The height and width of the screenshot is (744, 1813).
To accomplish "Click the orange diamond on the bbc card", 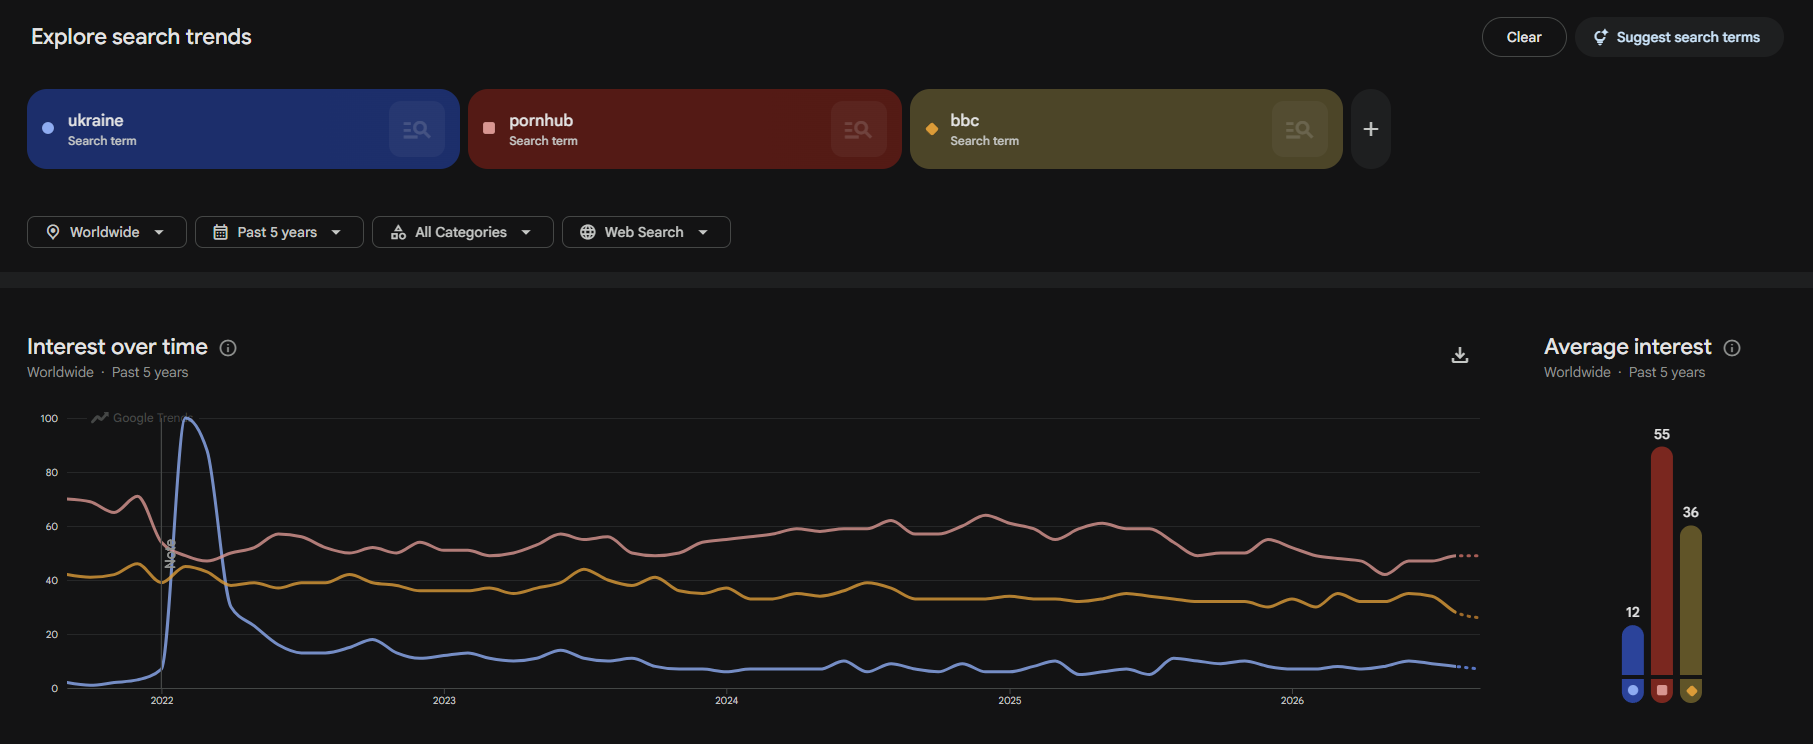I will click(x=932, y=128).
